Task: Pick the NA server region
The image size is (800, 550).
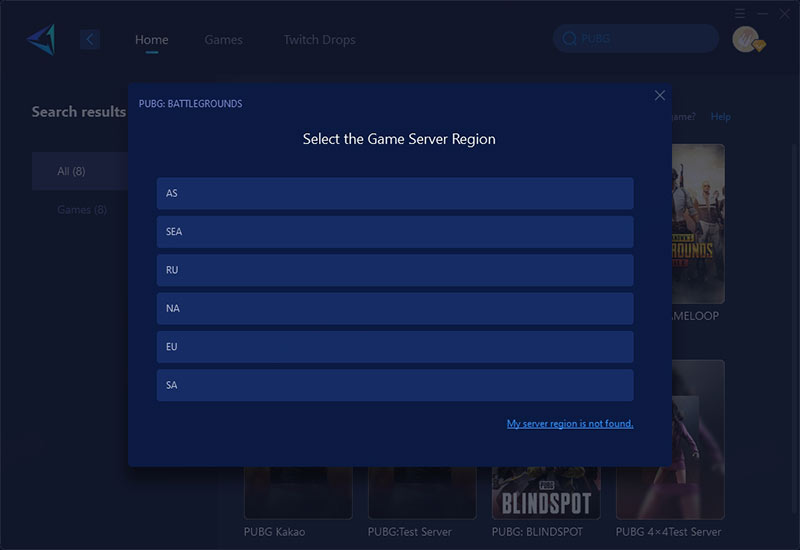Action: (x=395, y=308)
